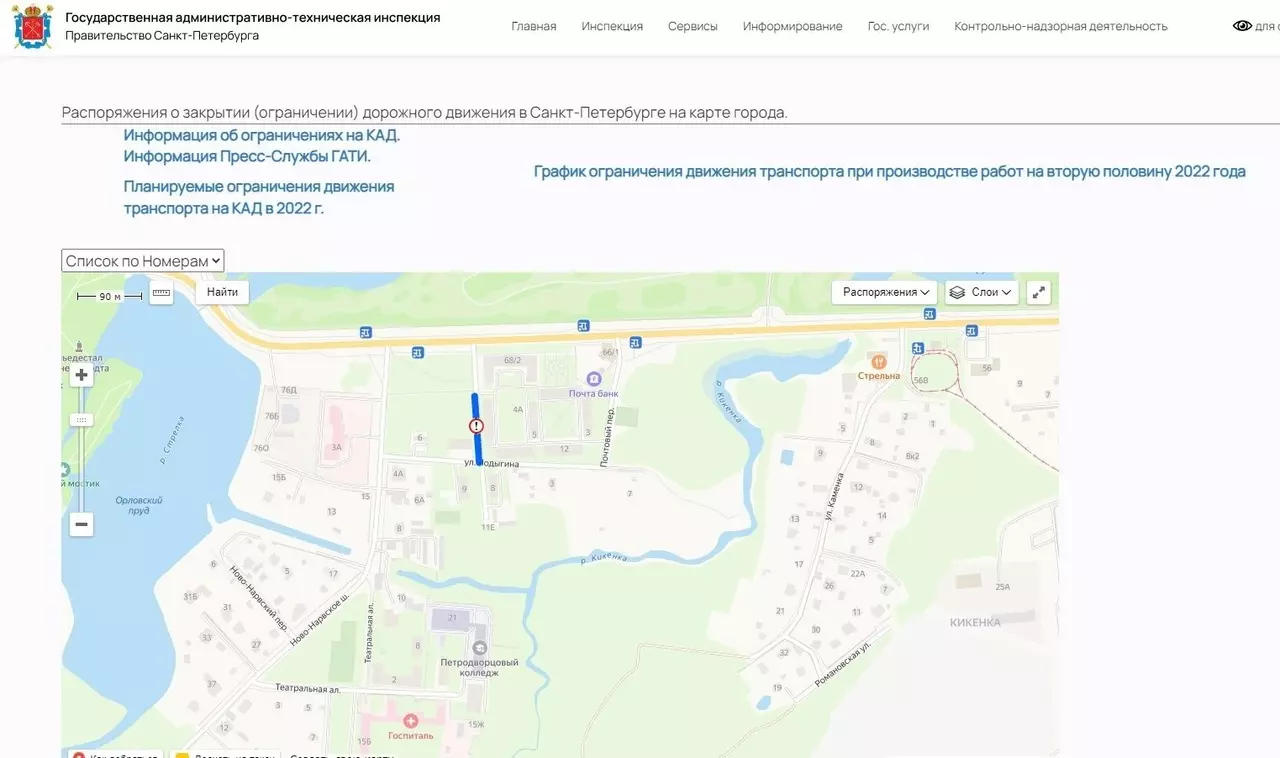Viewport: 1280px width, 758px height.
Task: Expand map to fullscreen mode
Action: coord(1039,292)
